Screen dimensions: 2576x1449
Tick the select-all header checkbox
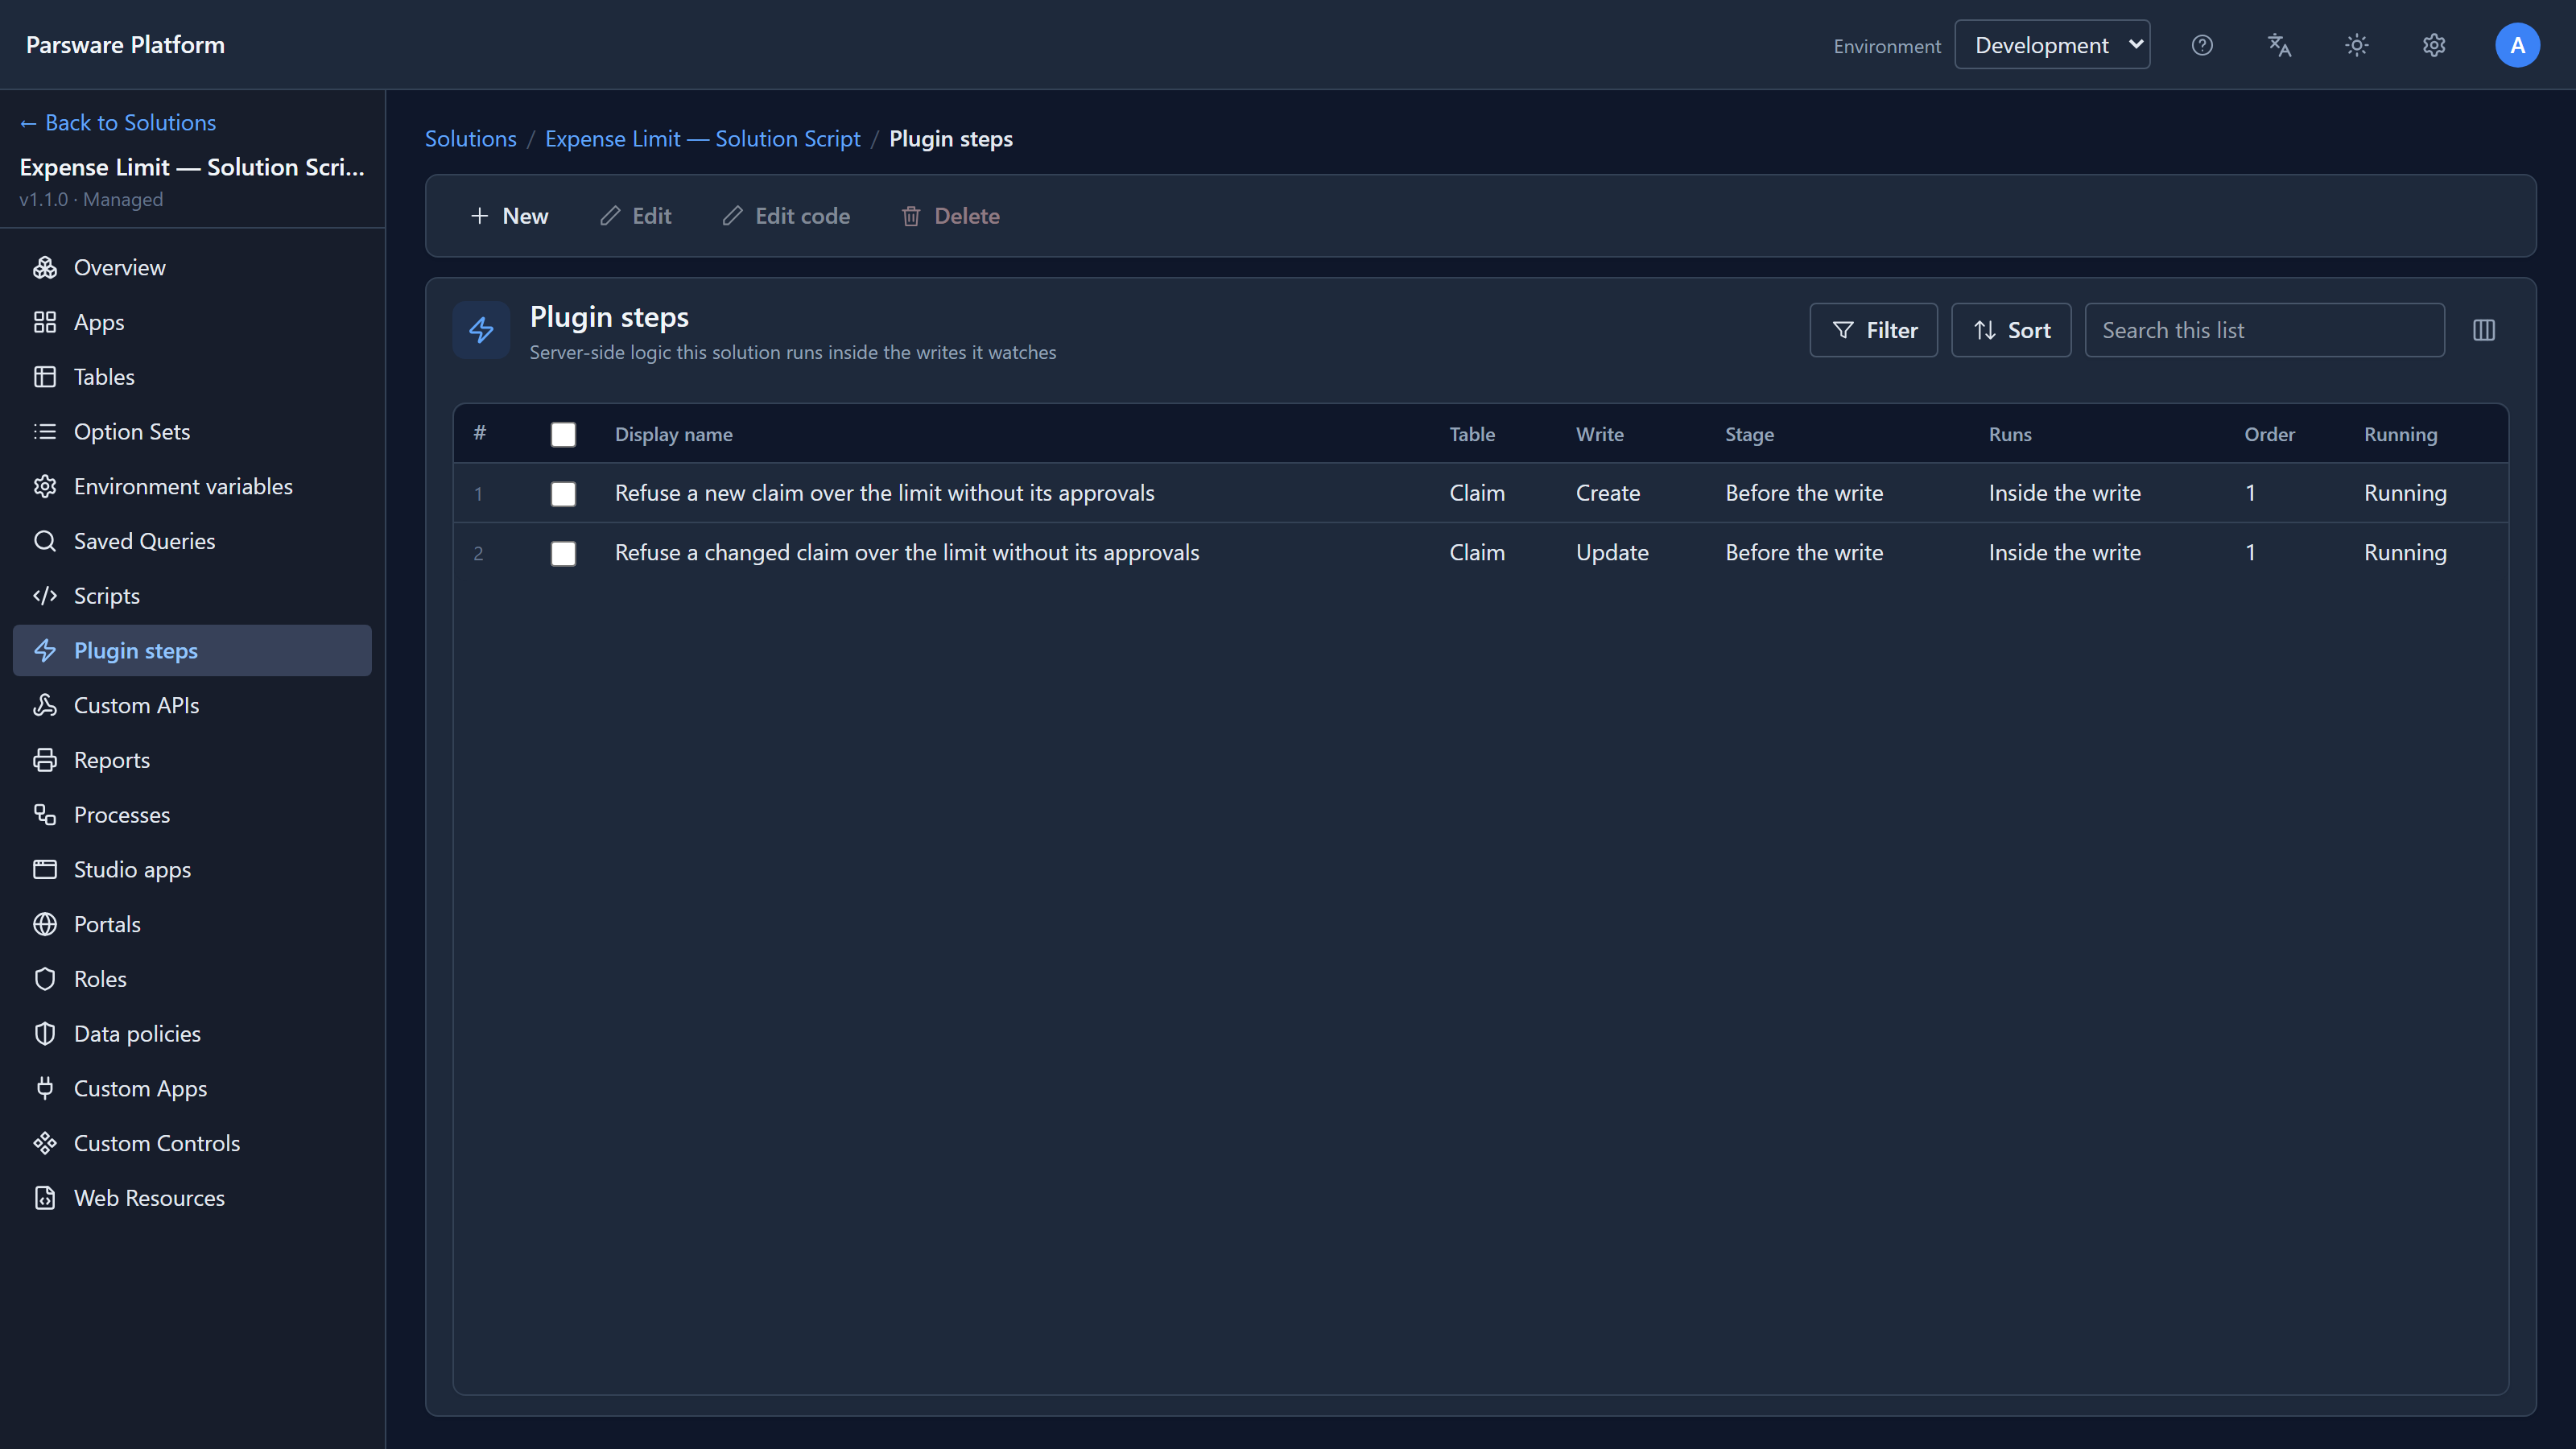tap(563, 434)
